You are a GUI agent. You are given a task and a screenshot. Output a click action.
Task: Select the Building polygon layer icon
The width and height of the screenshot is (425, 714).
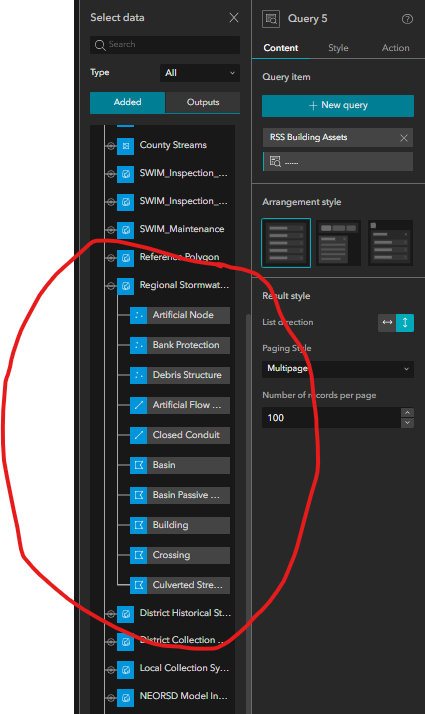(138, 525)
